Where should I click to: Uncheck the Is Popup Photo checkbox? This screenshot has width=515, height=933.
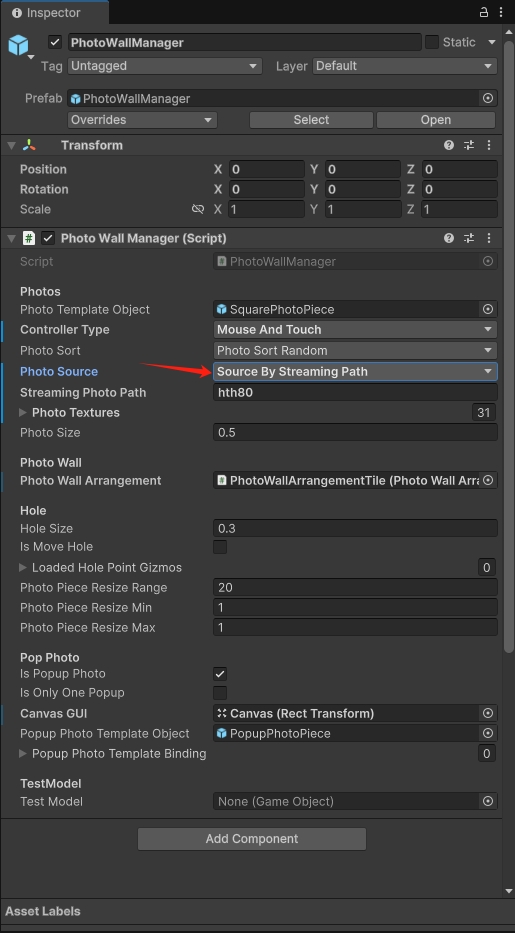(x=220, y=674)
